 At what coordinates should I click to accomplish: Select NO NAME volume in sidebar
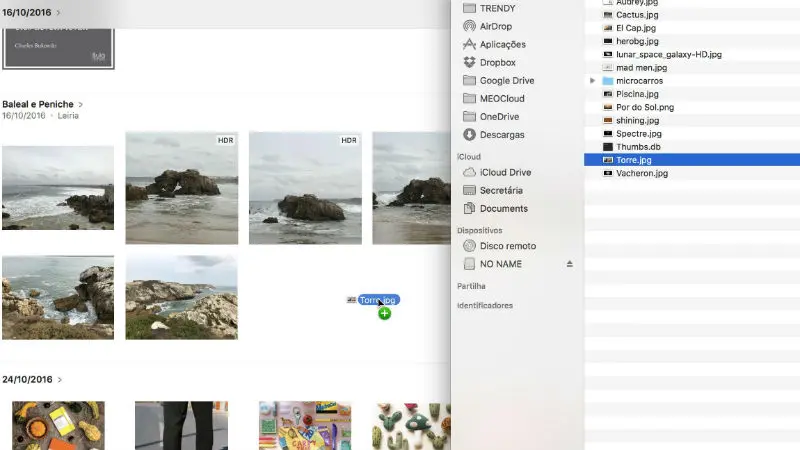492,264
